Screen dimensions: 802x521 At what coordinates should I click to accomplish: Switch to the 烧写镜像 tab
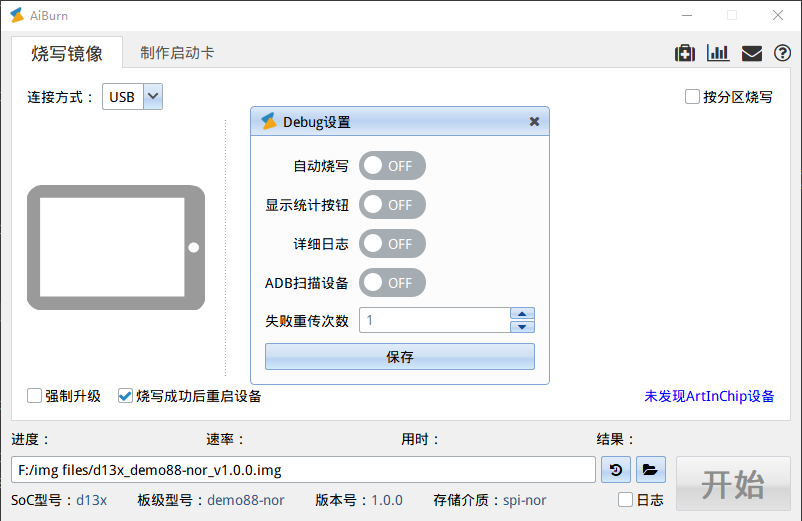click(67, 53)
